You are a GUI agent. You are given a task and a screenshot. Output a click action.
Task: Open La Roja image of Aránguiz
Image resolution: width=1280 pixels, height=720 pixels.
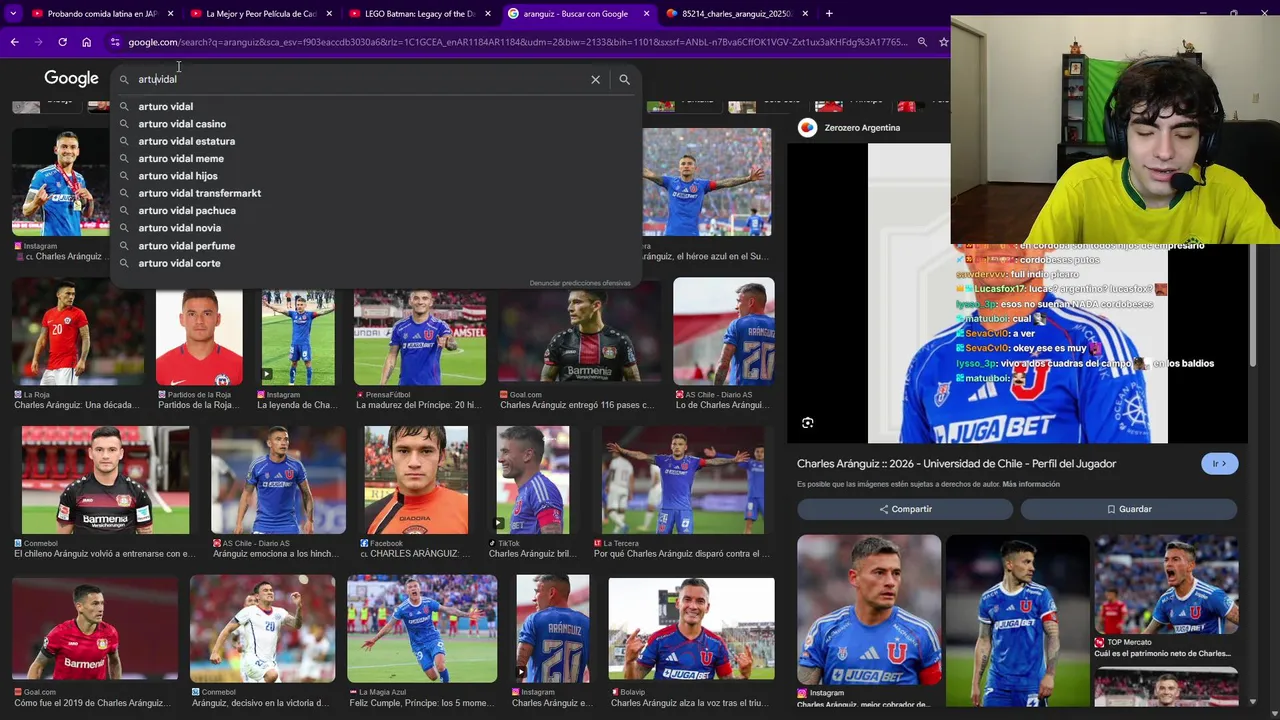tap(78, 331)
